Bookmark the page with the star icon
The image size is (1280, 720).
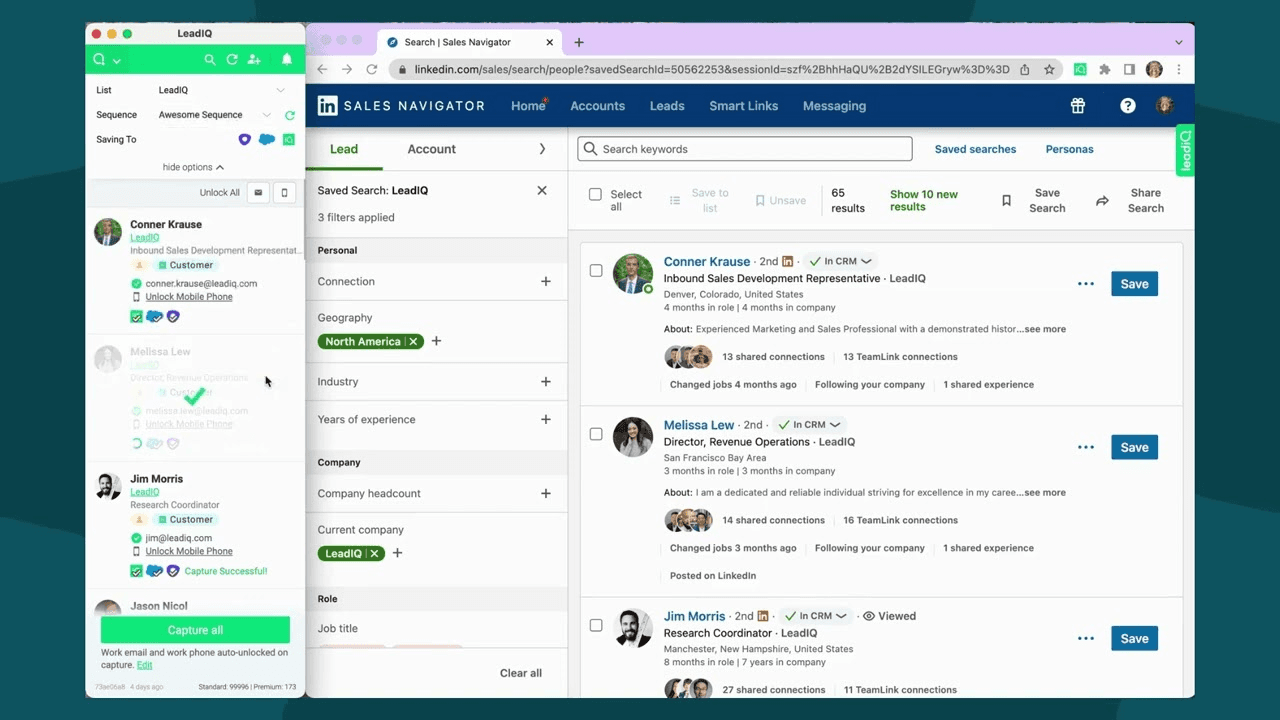coord(1049,70)
